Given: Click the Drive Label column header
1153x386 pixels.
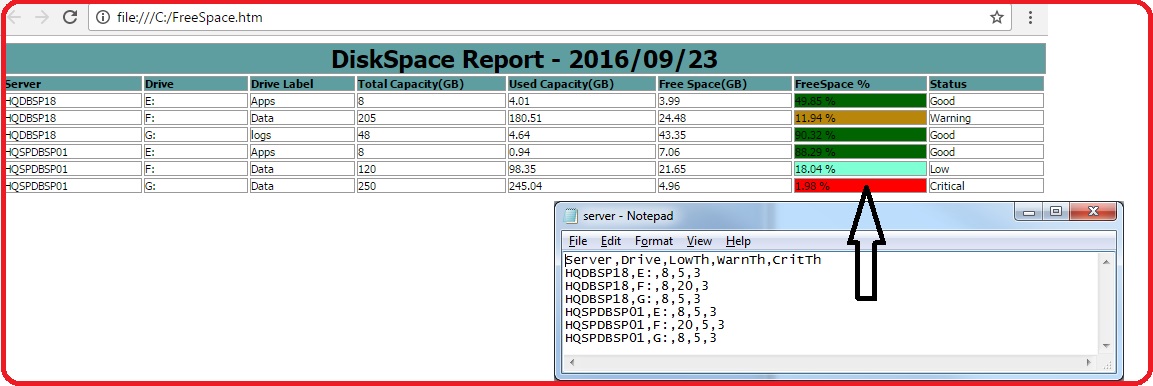Looking at the screenshot, I should click(x=301, y=84).
